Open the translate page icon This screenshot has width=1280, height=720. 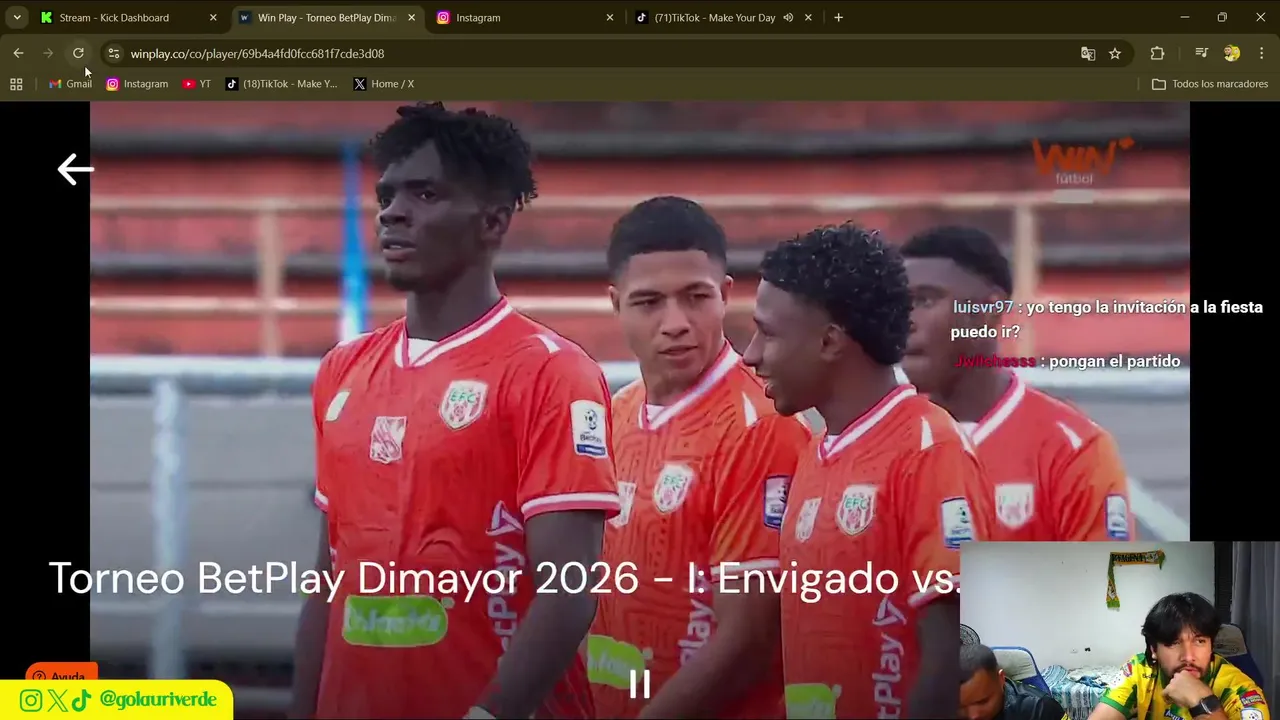click(1088, 53)
